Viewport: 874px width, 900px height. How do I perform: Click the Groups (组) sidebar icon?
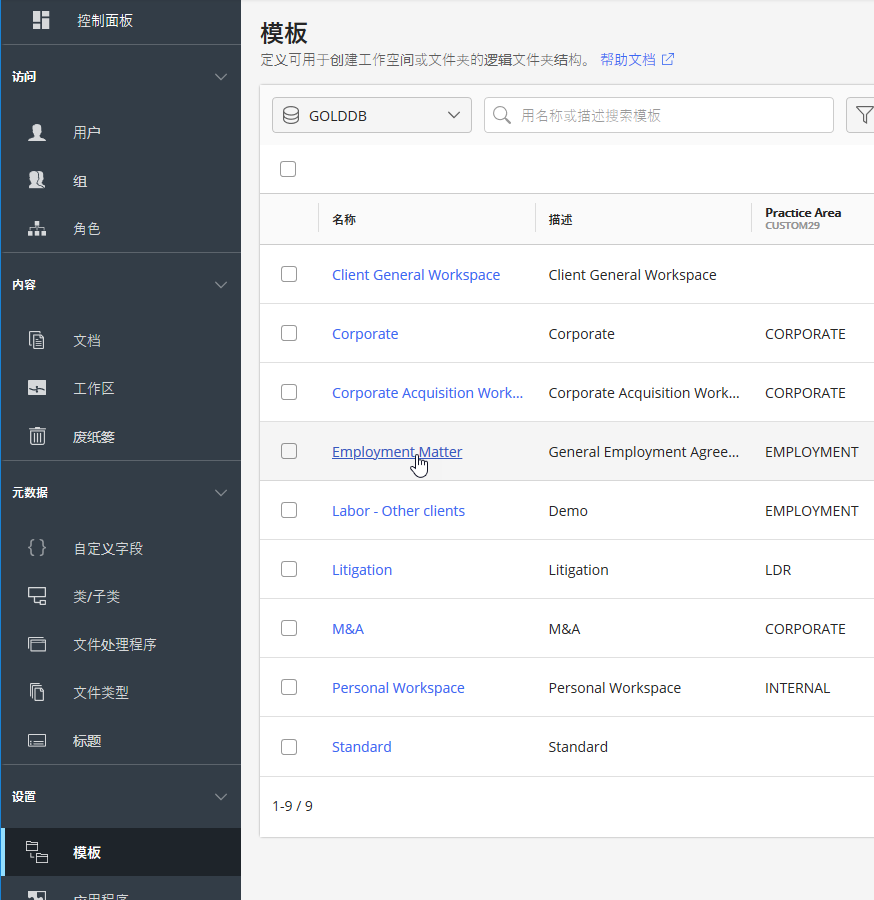[37, 180]
